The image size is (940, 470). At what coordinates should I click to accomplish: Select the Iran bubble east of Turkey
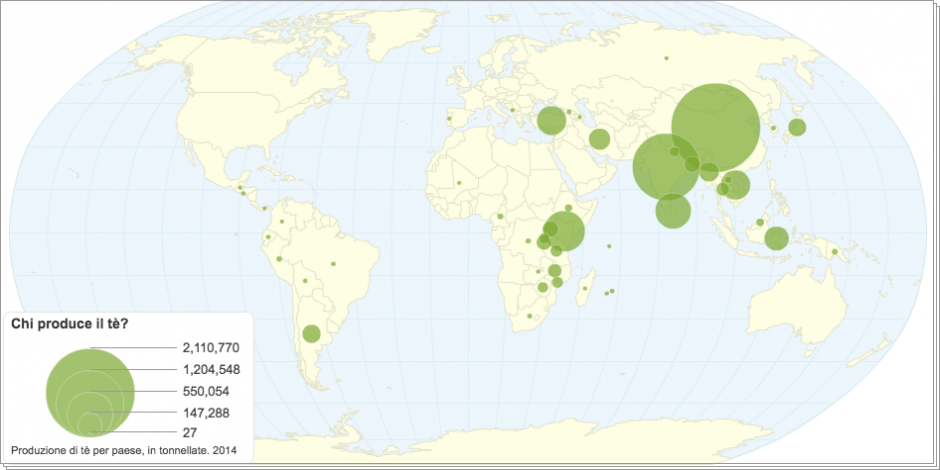pyautogui.click(x=599, y=139)
